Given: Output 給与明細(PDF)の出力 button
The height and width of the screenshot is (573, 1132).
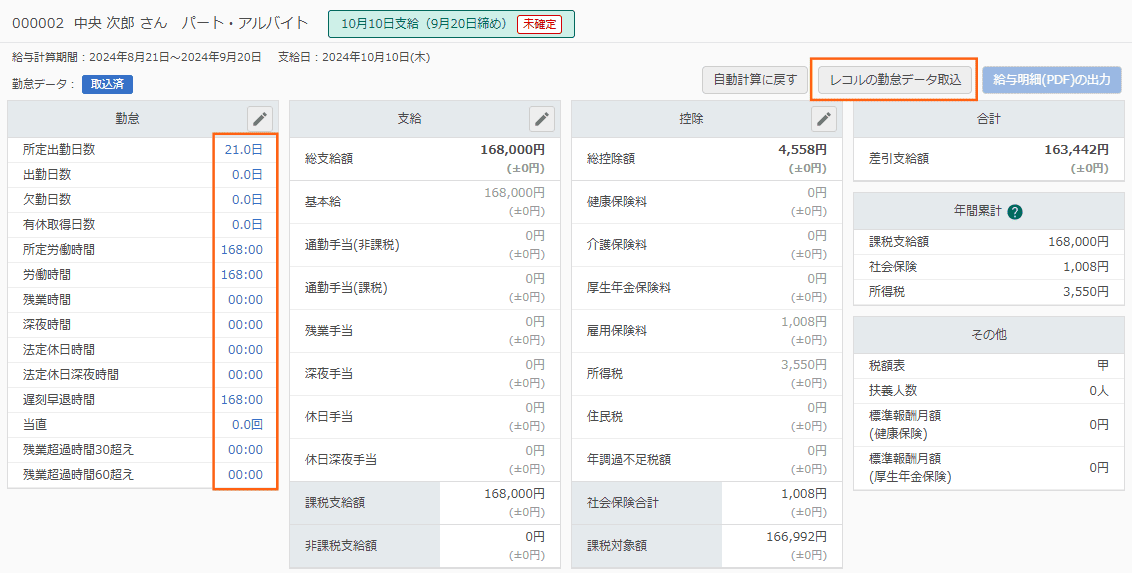Looking at the screenshot, I should click(x=1051, y=80).
